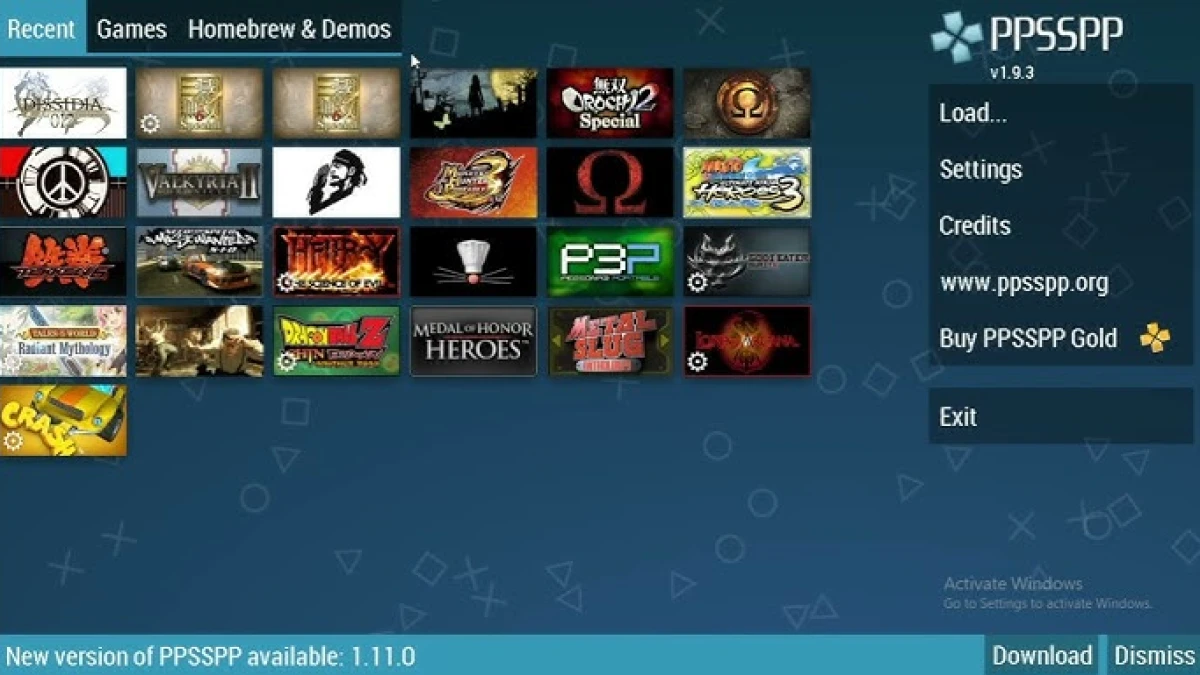View the Credits screen
This screenshot has height=675, width=1200.
[x=1061, y=225]
